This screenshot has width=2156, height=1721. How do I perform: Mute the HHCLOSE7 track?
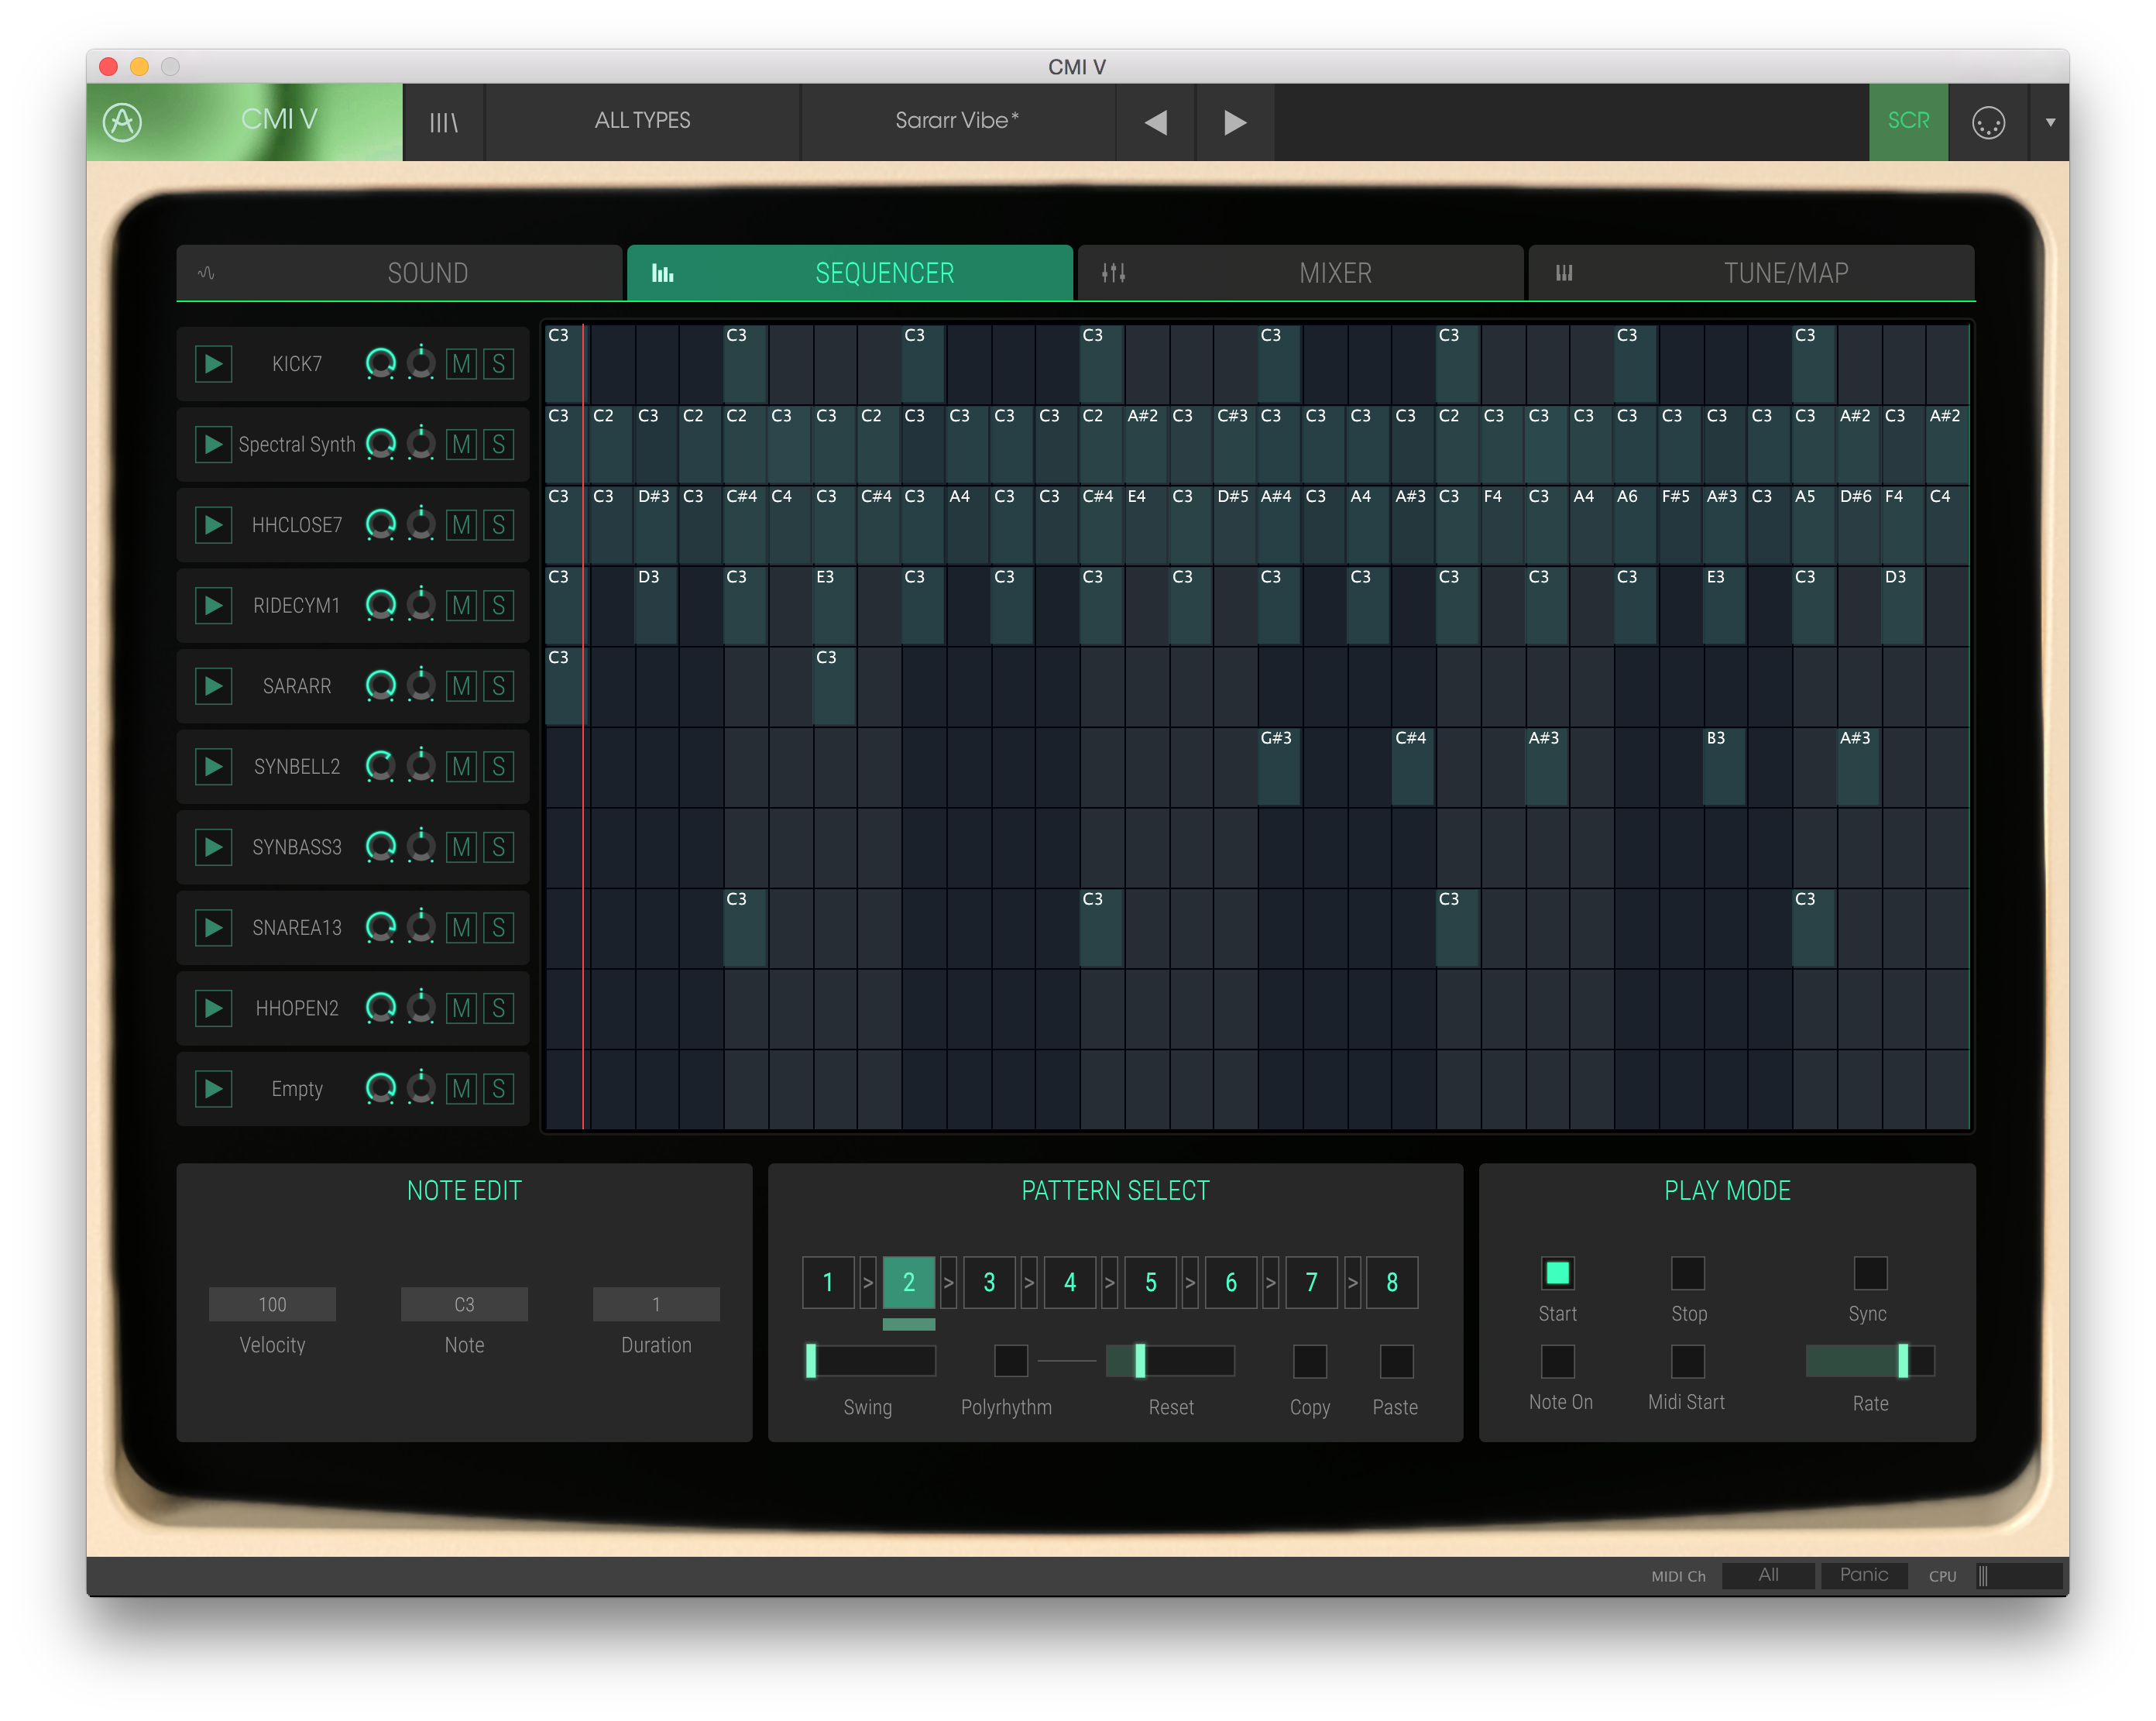click(x=461, y=525)
